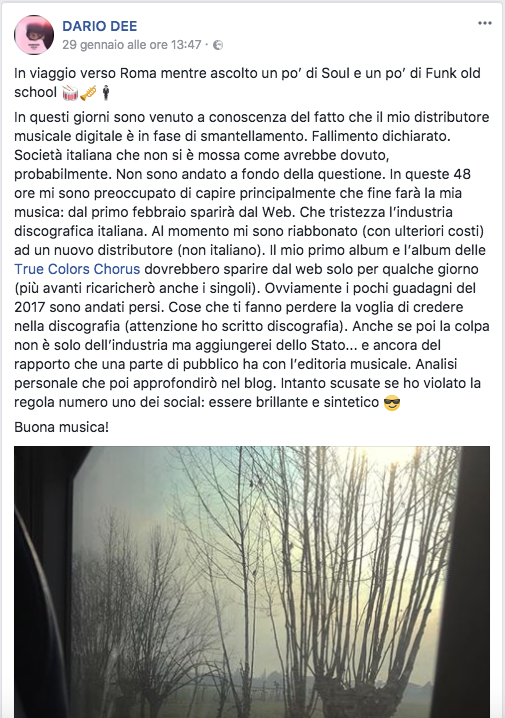
Task: Click the year "2017" in the post text
Action: [x=30, y=307]
